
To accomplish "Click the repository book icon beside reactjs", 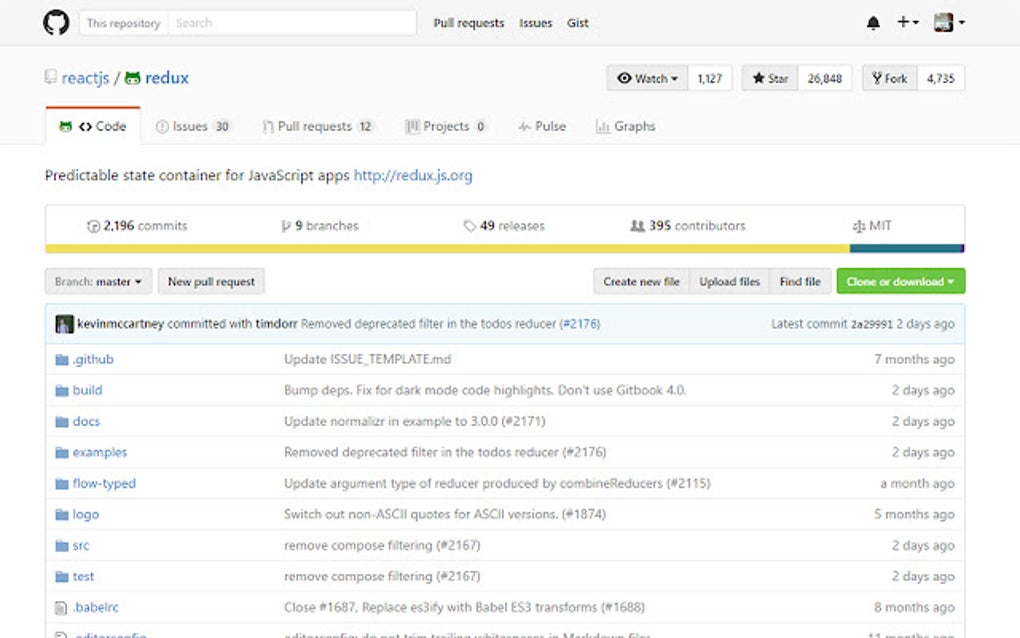I will [51, 77].
